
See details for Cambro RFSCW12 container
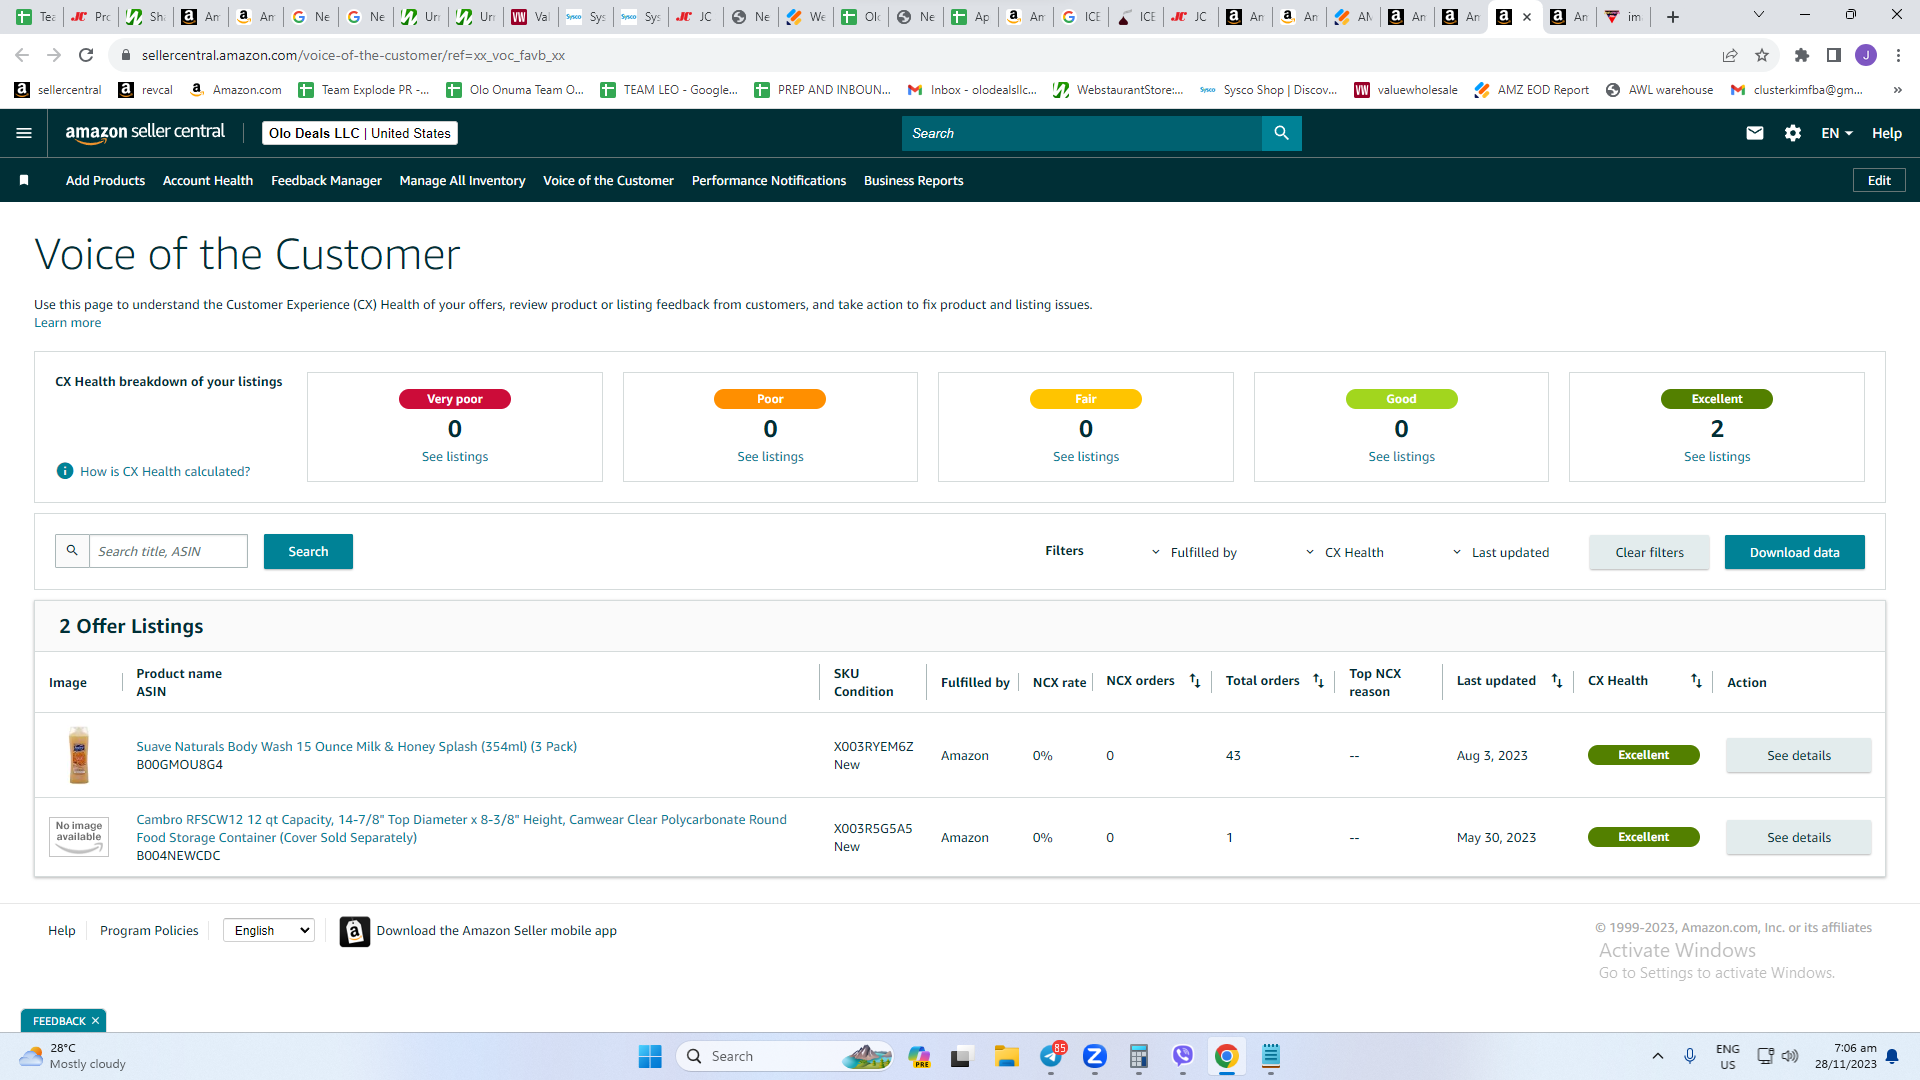tap(1798, 837)
